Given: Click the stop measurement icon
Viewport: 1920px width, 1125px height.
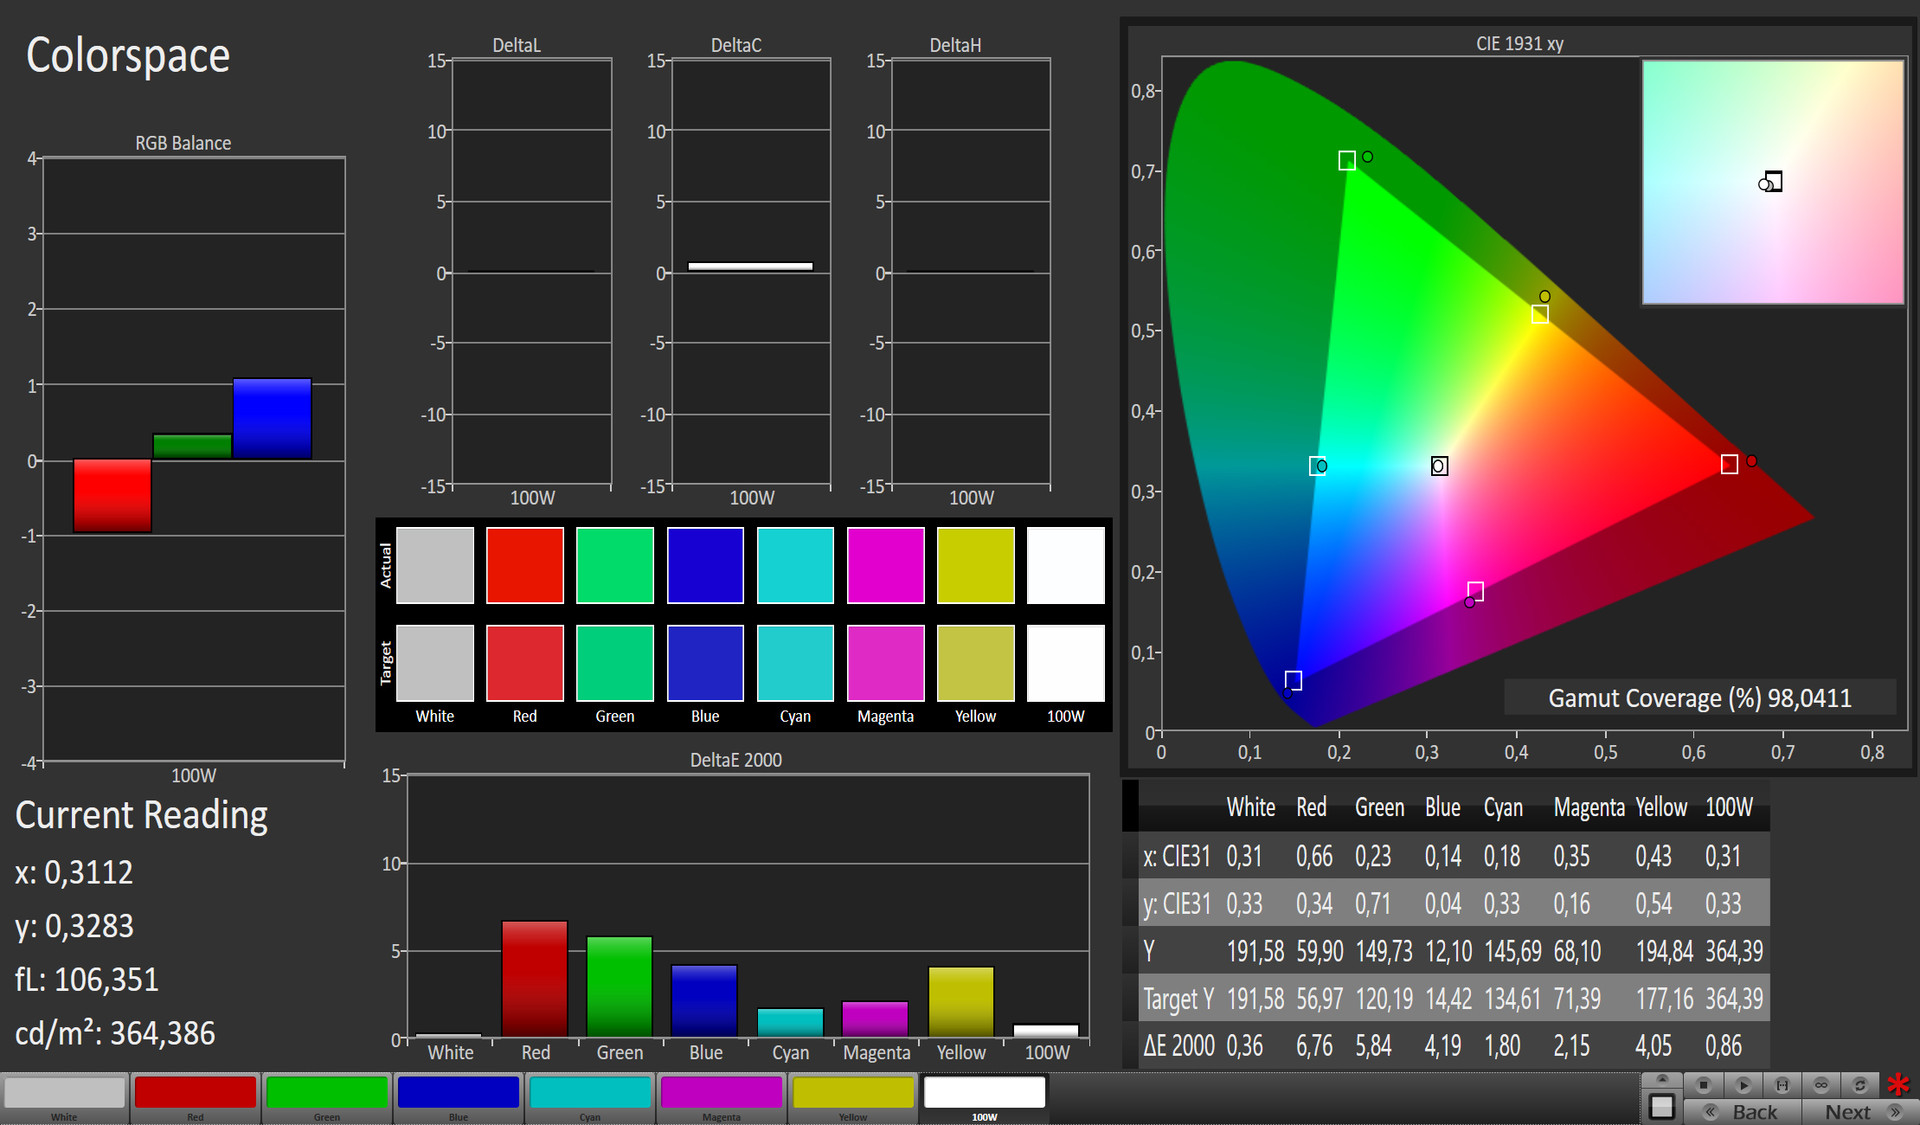Looking at the screenshot, I should [x=1704, y=1085].
